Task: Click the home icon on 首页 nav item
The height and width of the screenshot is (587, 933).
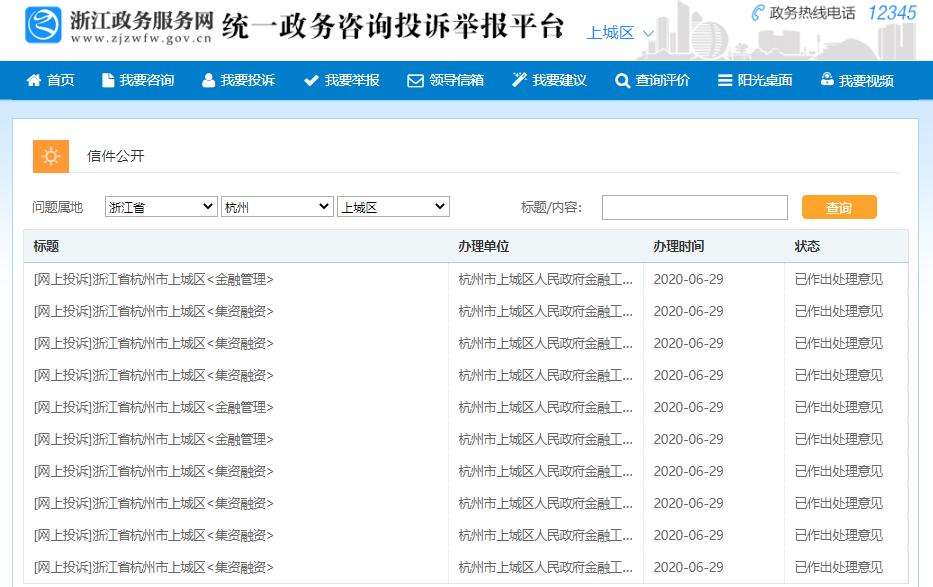Action: click(32, 80)
